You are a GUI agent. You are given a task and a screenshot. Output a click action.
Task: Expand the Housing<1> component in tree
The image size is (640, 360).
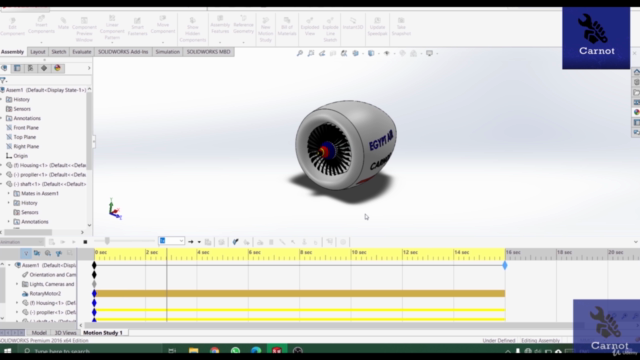coord(1,165)
